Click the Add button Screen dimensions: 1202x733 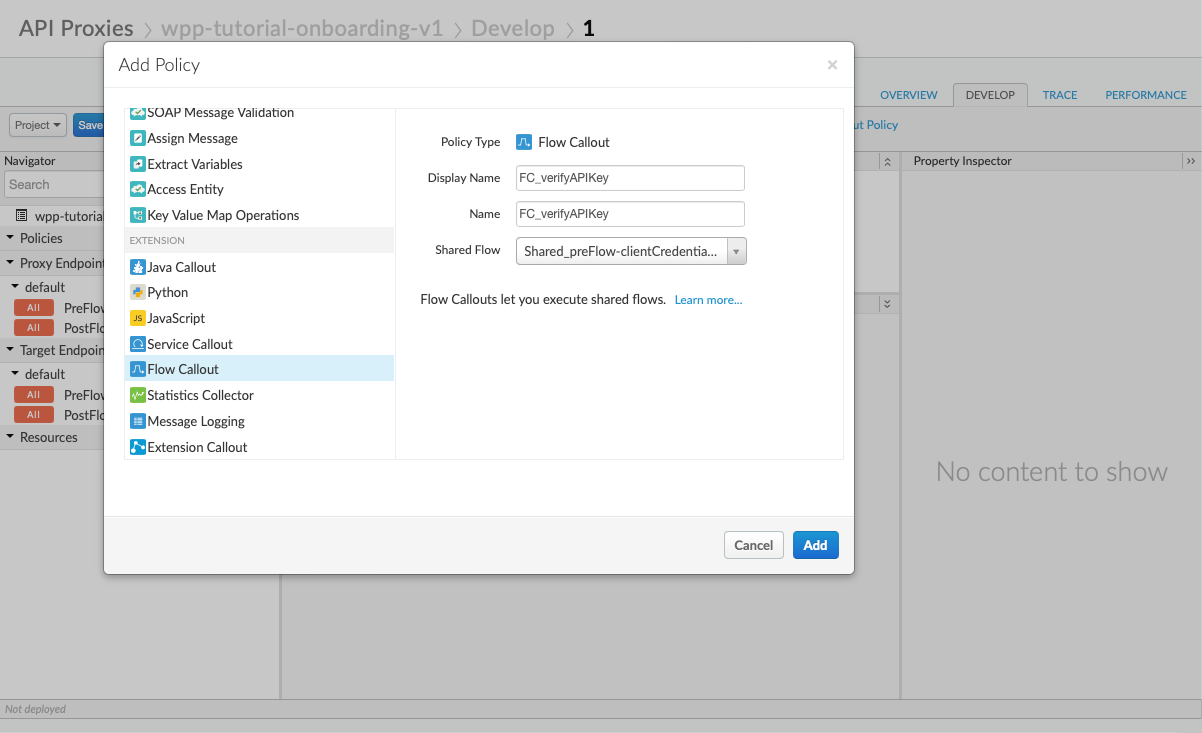click(x=815, y=545)
